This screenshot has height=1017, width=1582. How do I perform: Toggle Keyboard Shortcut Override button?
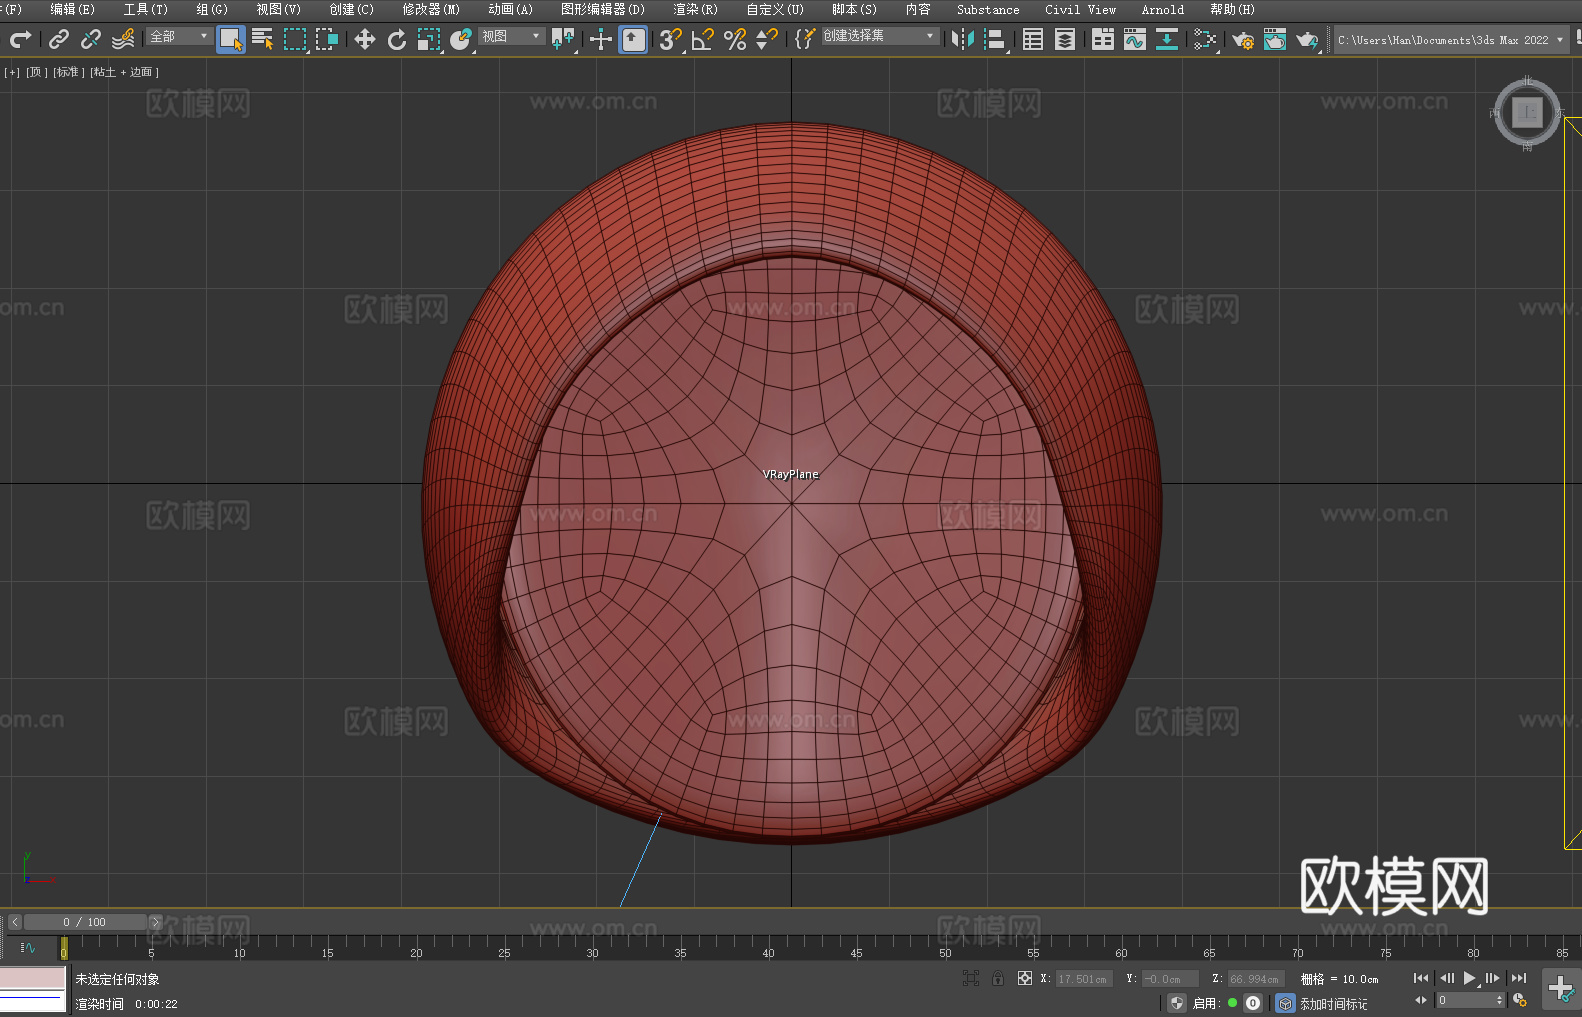click(x=633, y=39)
